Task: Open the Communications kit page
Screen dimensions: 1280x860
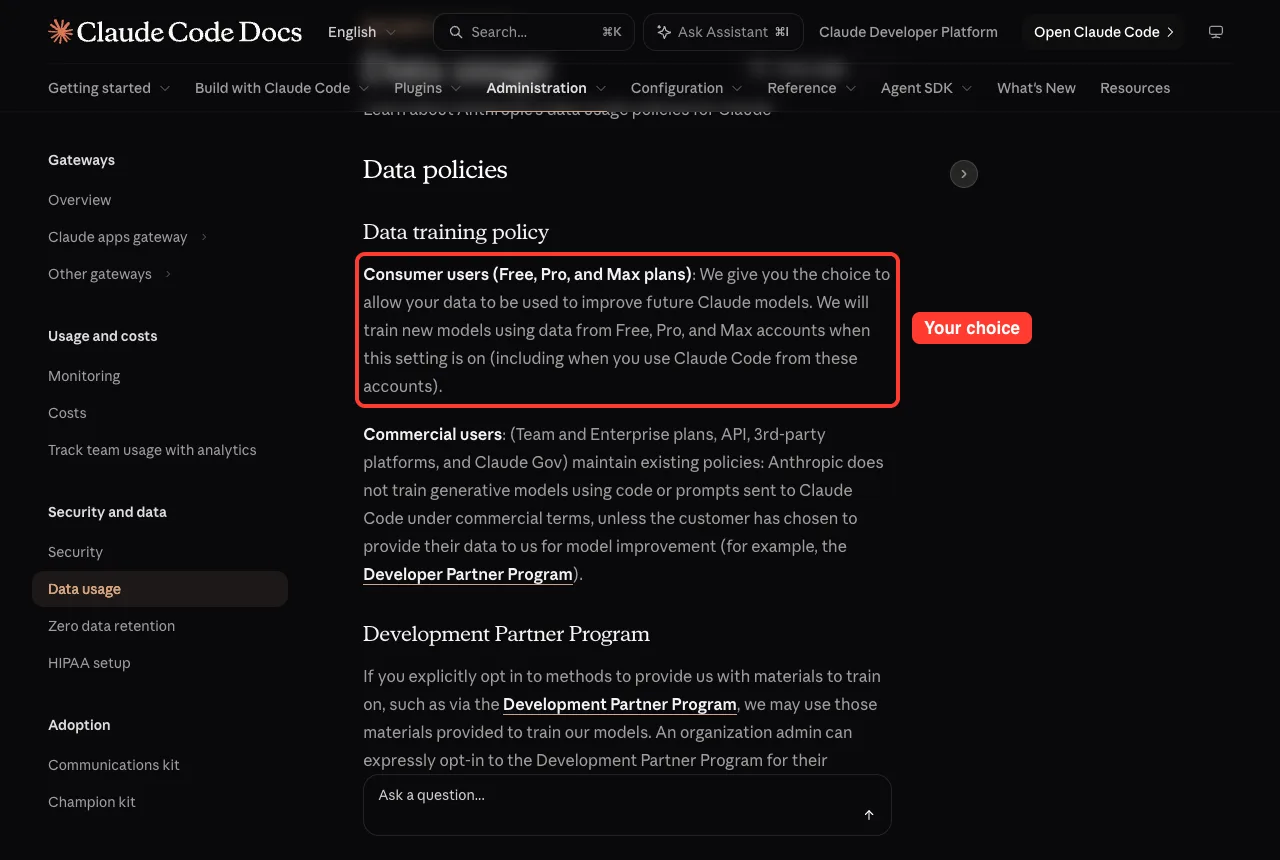Action: 114,765
